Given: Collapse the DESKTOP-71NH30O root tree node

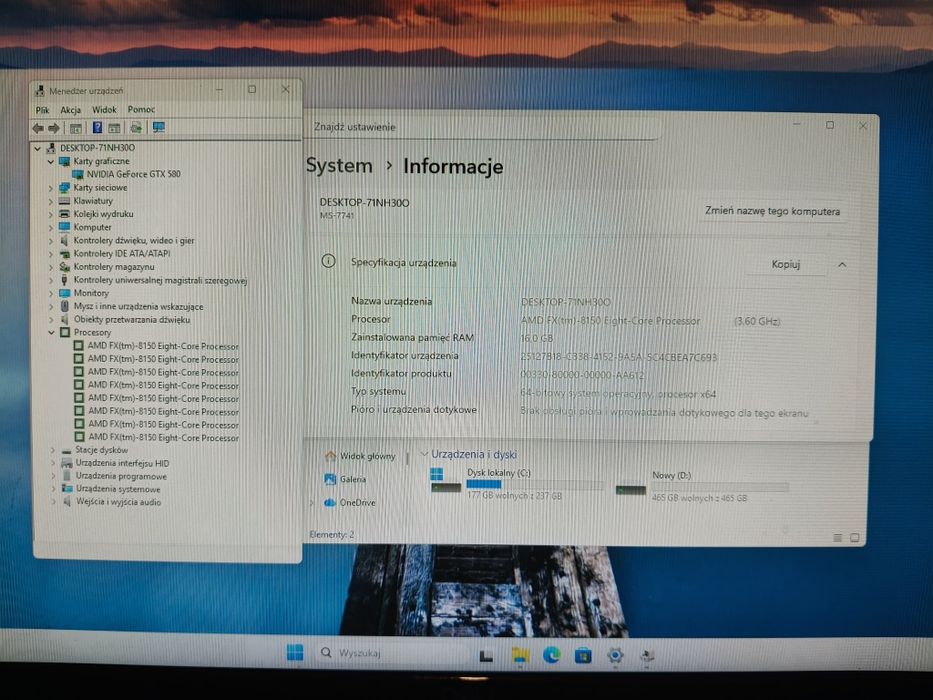Looking at the screenshot, I should pyautogui.click(x=37, y=148).
